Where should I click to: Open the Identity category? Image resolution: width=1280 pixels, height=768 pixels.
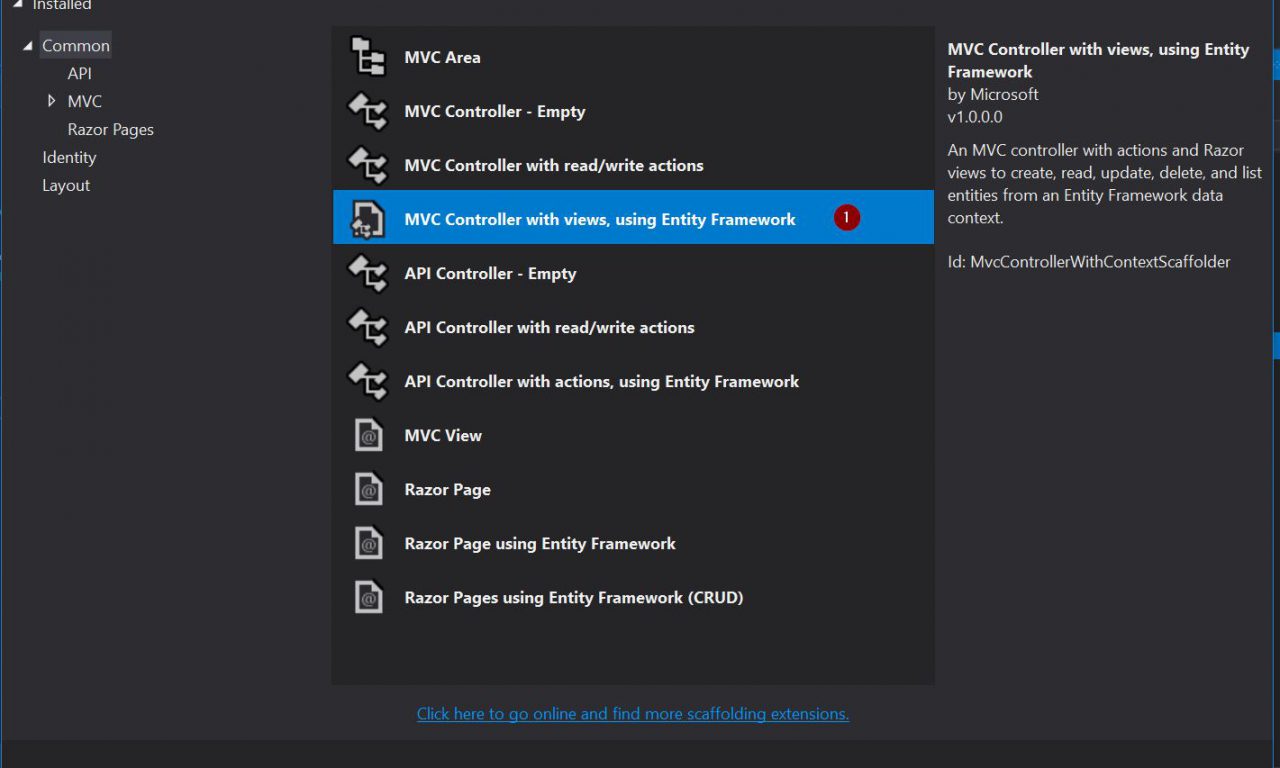coord(69,157)
